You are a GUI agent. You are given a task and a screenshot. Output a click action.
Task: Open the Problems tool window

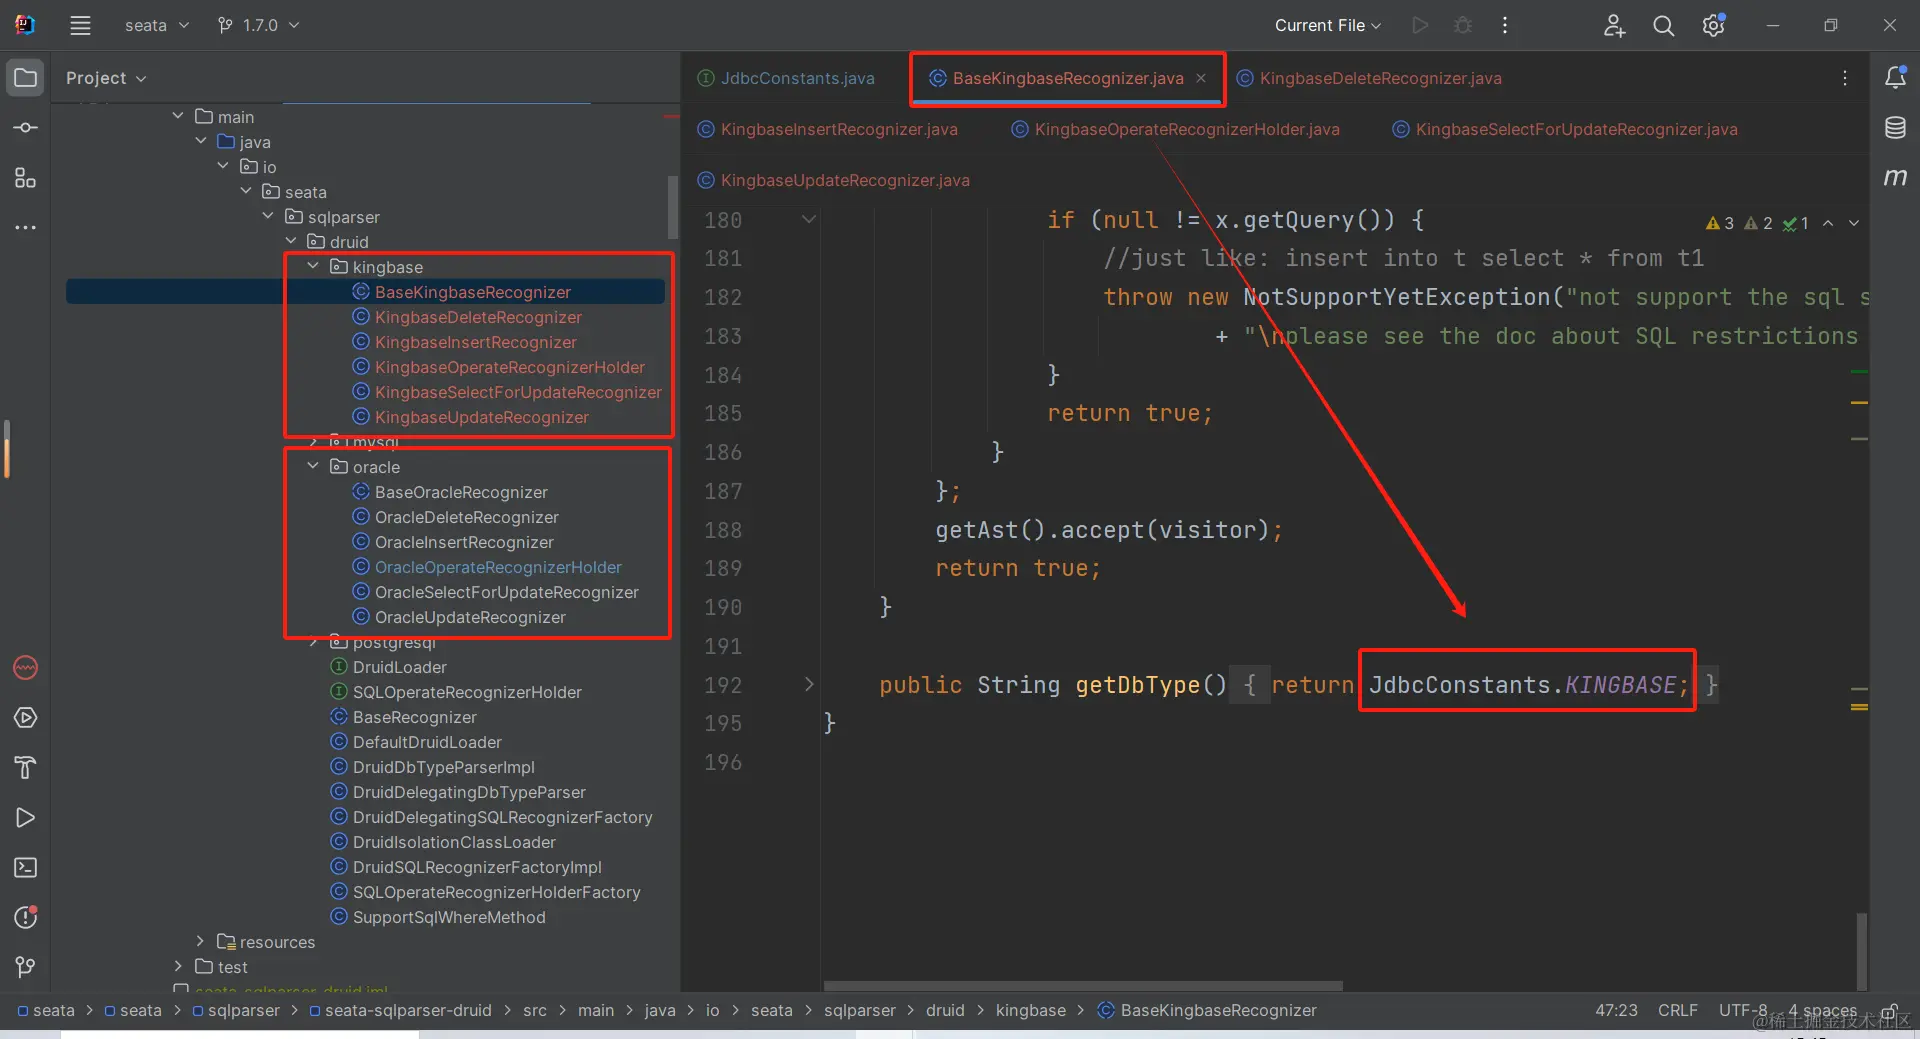click(x=25, y=918)
